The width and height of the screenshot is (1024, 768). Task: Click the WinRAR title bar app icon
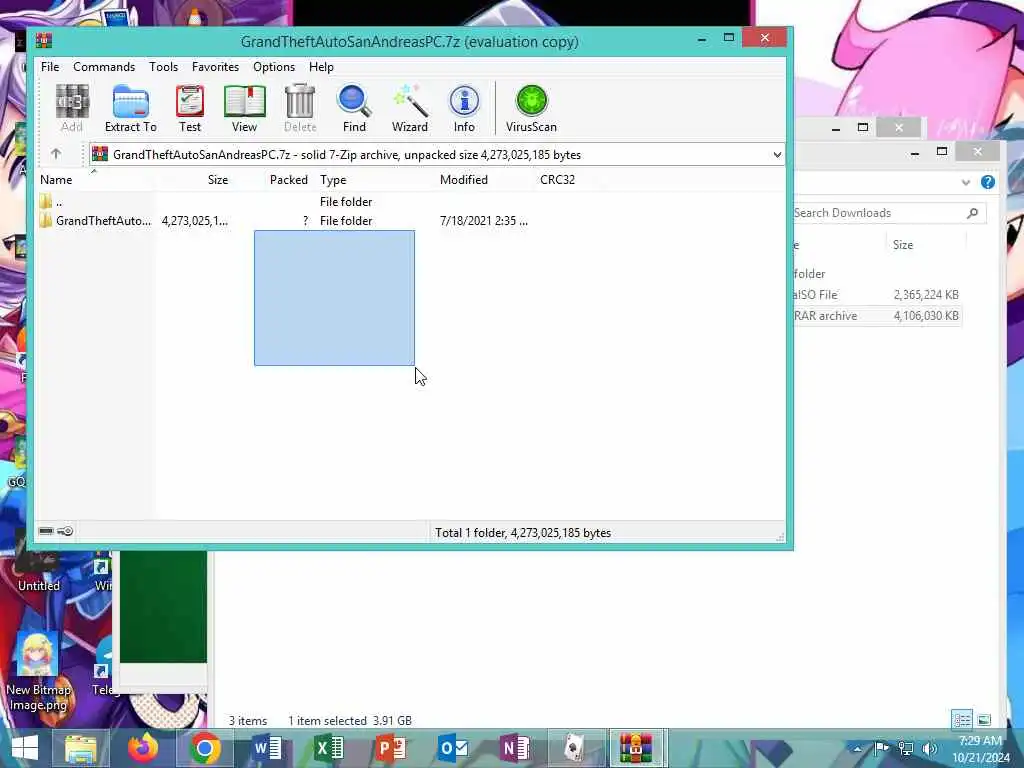[x=44, y=41]
